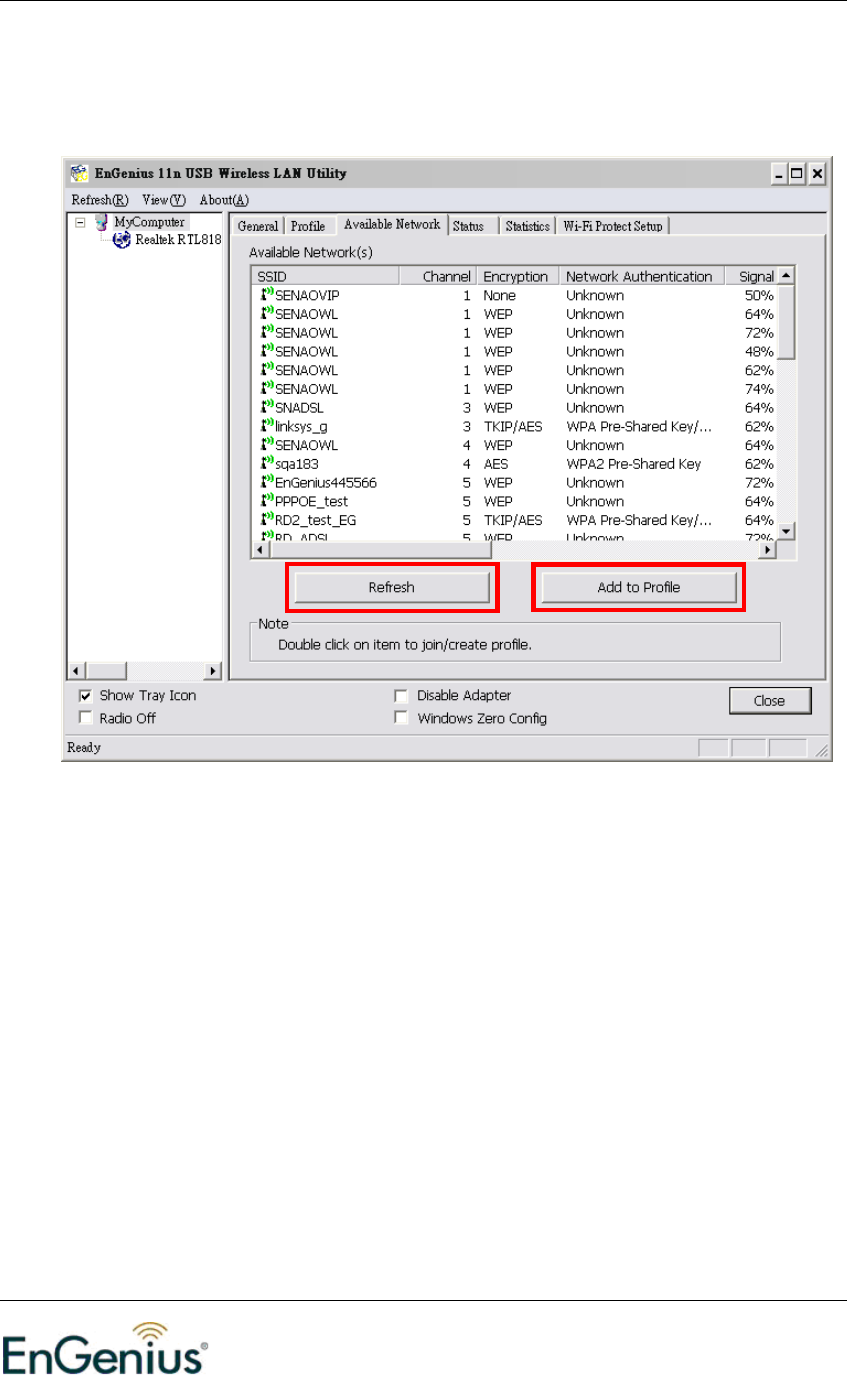Image resolution: width=847 pixels, height=1380 pixels.
Task: Collapse the MyComputer tree node
Action: click(x=79, y=223)
